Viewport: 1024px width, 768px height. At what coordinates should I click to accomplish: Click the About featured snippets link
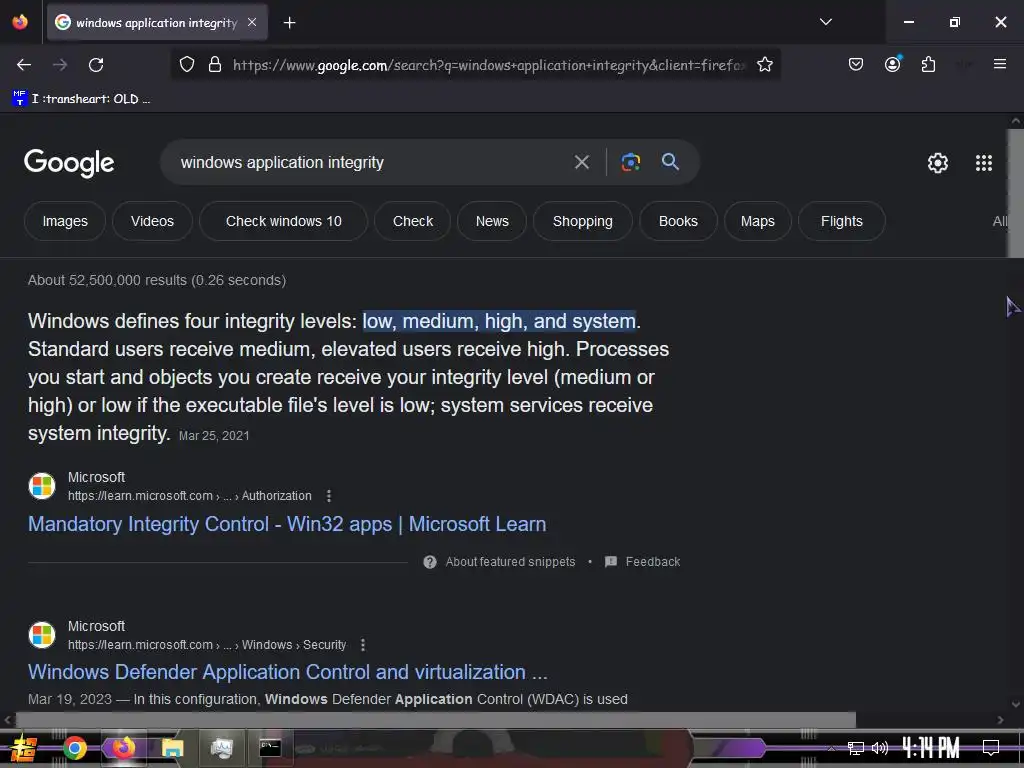click(x=510, y=562)
